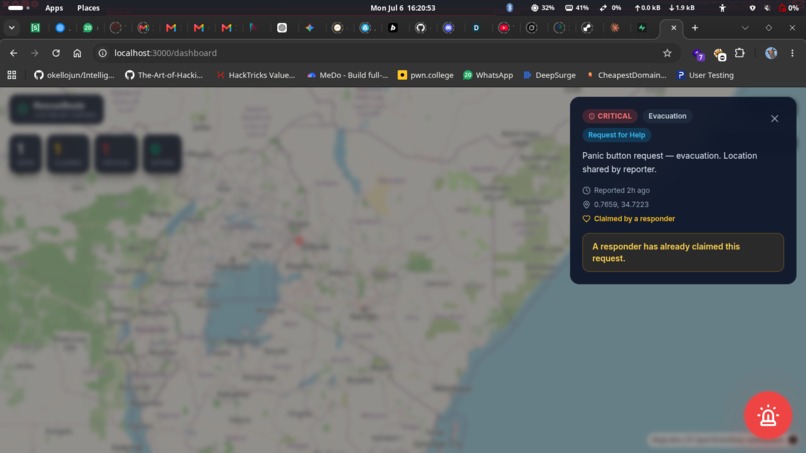Click the location pin icon beside coordinates
Viewport: 806px width, 453px height.
tap(586, 205)
